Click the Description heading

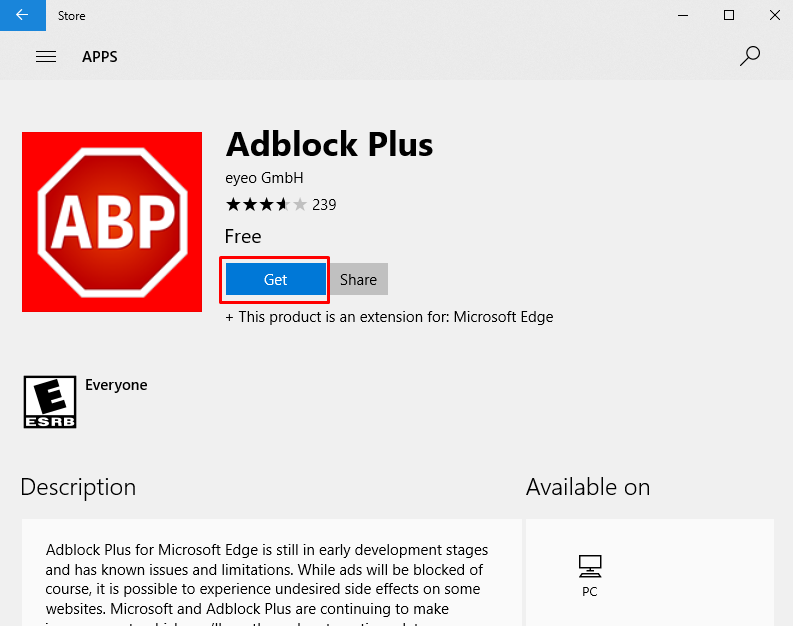[x=78, y=488]
